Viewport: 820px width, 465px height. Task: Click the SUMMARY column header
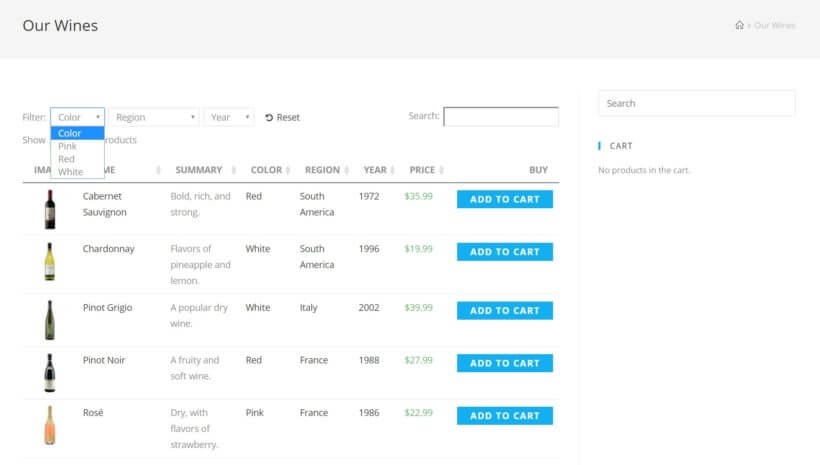[199, 170]
